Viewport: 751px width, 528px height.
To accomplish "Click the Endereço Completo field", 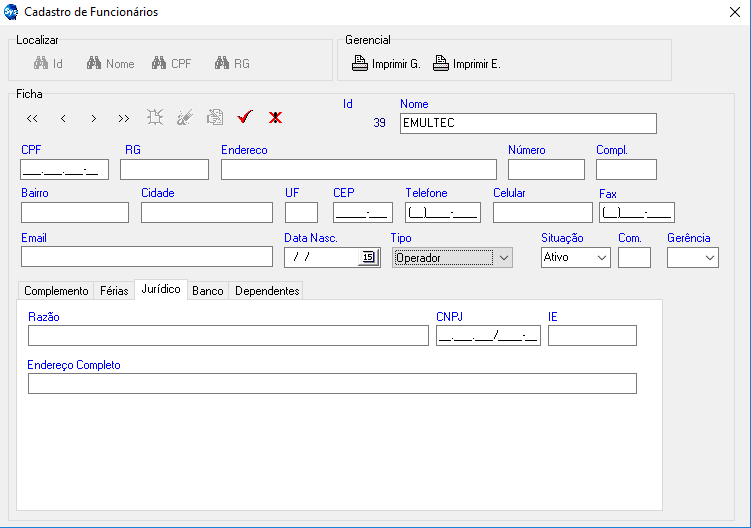I will coord(332,384).
